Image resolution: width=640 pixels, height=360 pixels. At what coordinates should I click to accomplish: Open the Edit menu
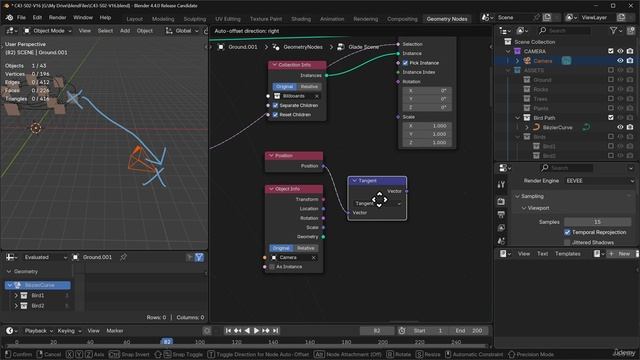click(37, 18)
